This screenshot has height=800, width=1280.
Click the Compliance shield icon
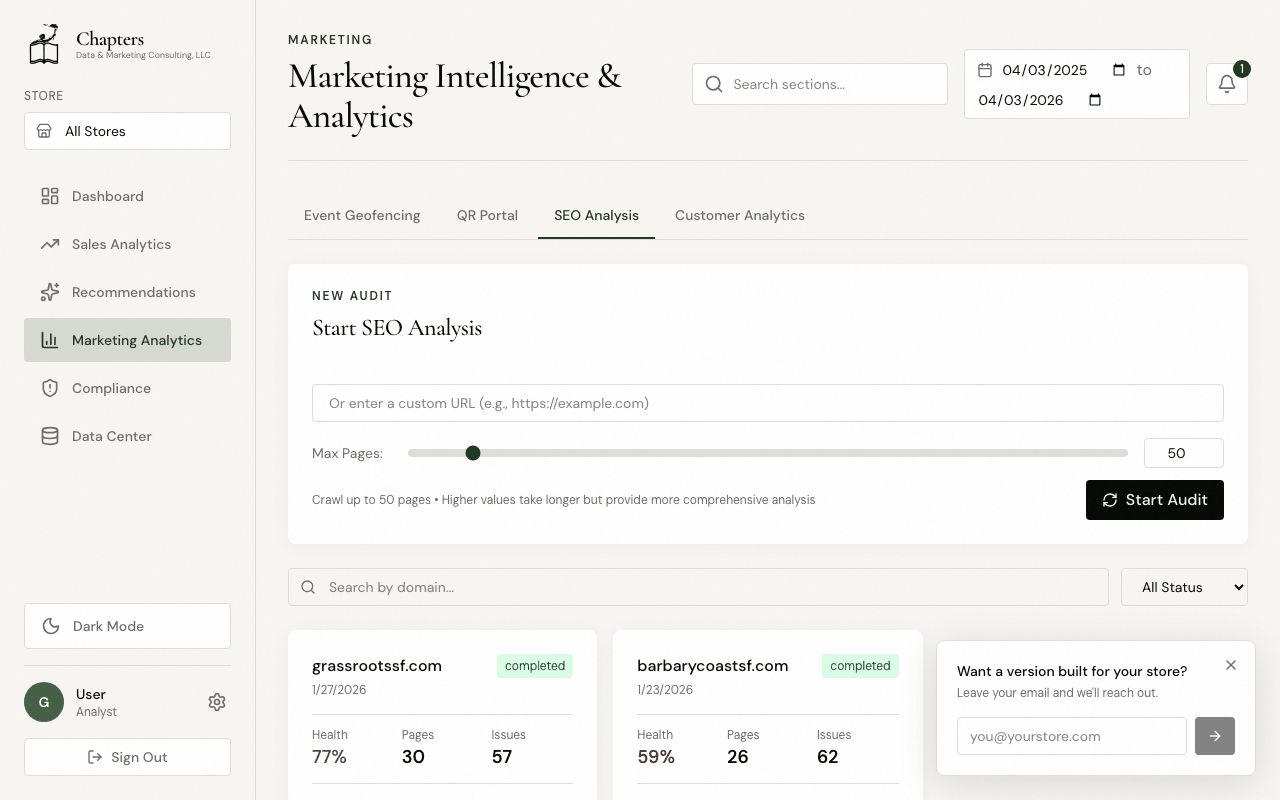coord(50,388)
